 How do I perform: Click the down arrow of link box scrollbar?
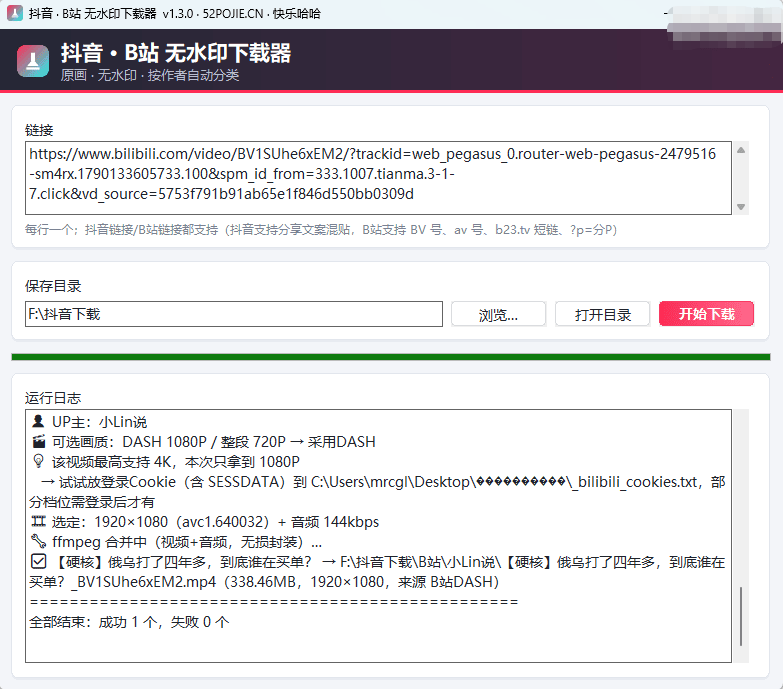pos(741,207)
